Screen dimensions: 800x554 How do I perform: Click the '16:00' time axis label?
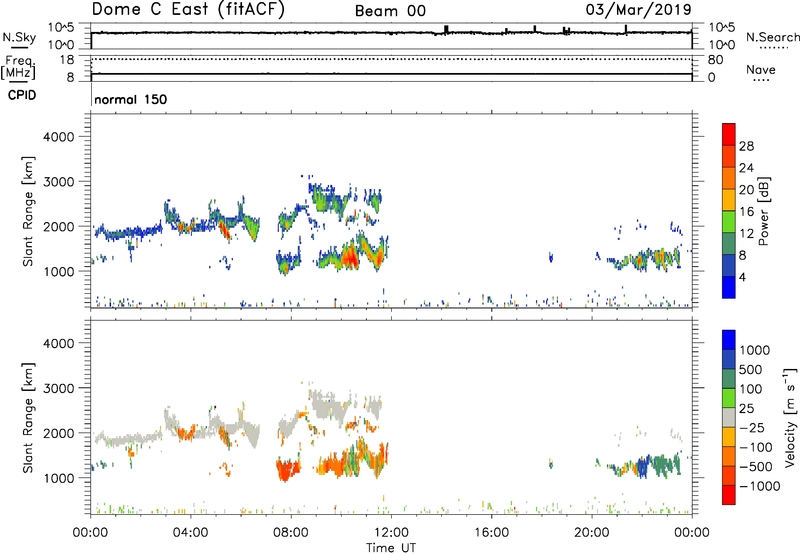(491, 533)
